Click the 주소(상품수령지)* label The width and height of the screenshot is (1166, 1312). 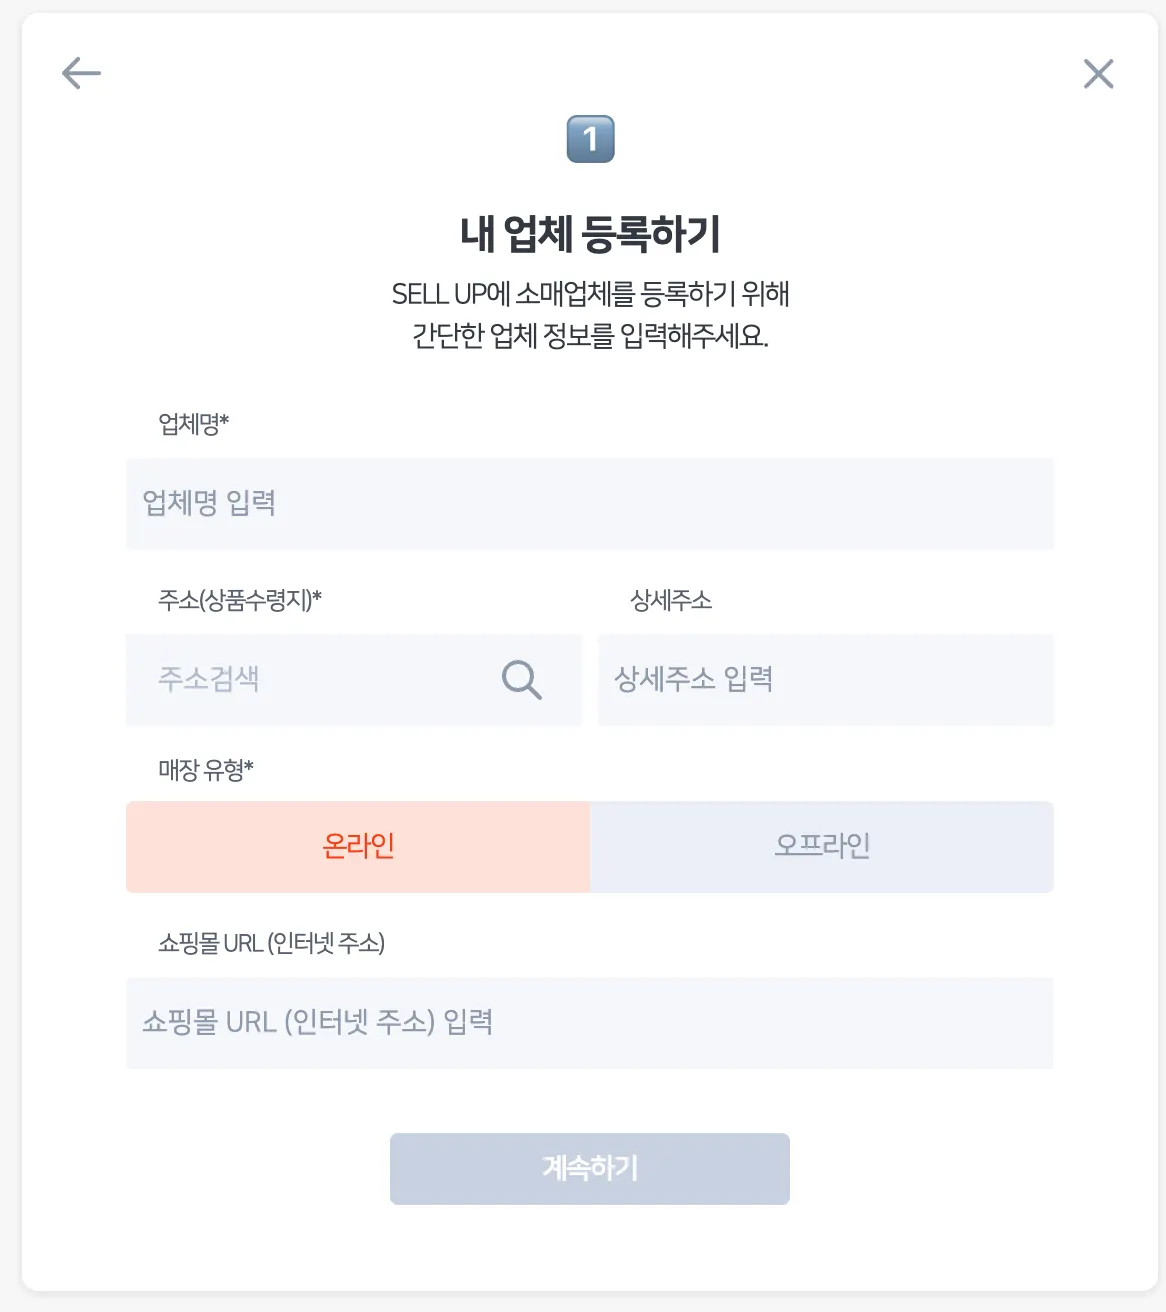(x=239, y=600)
